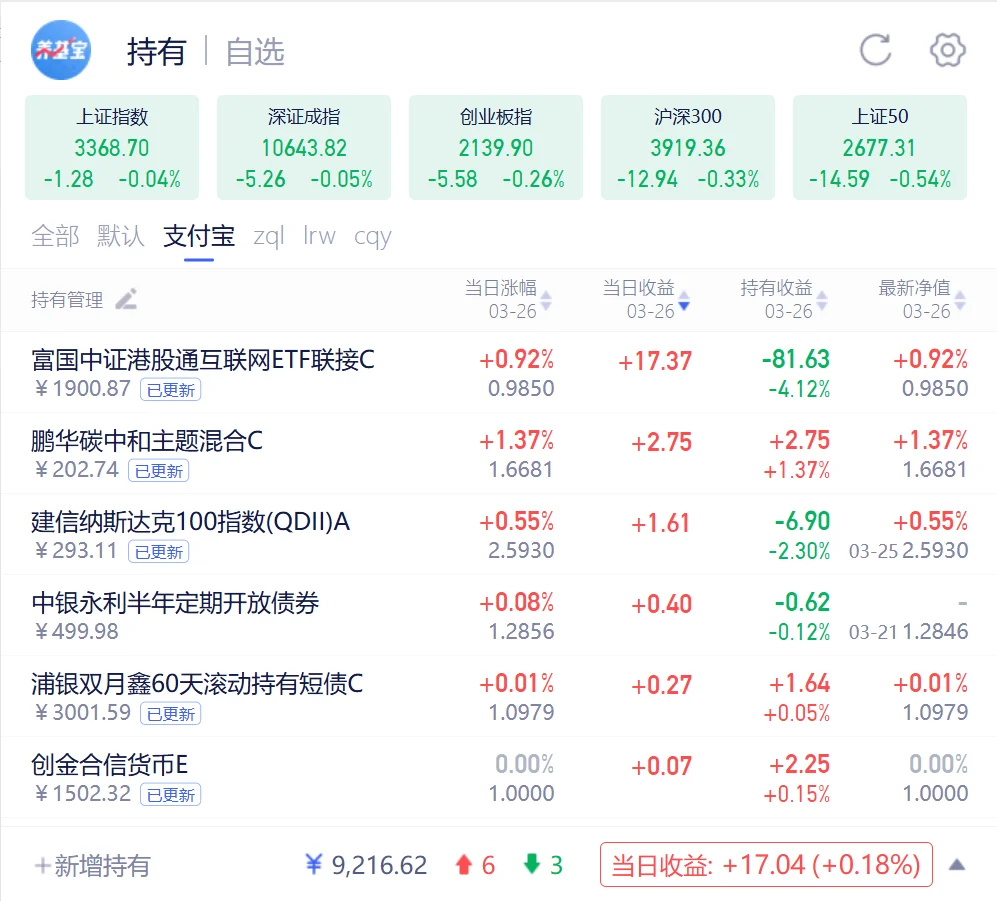Select the cqy group tab
Viewport: 997px width, 901px height.
[x=373, y=236]
